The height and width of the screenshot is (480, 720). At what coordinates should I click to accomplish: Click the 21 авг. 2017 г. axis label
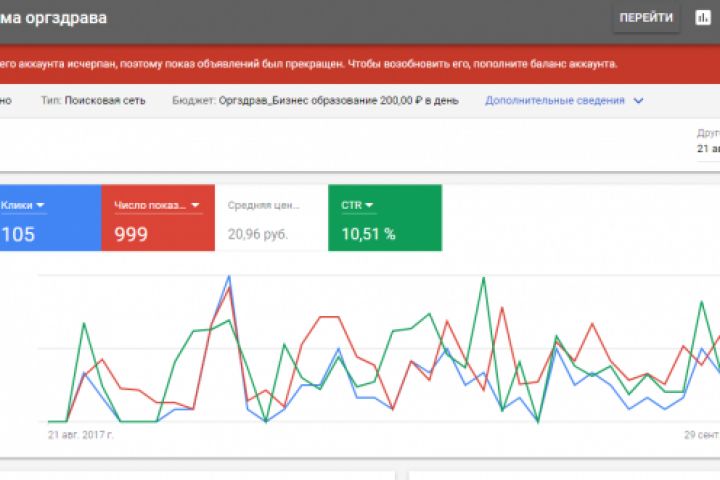coord(81,435)
